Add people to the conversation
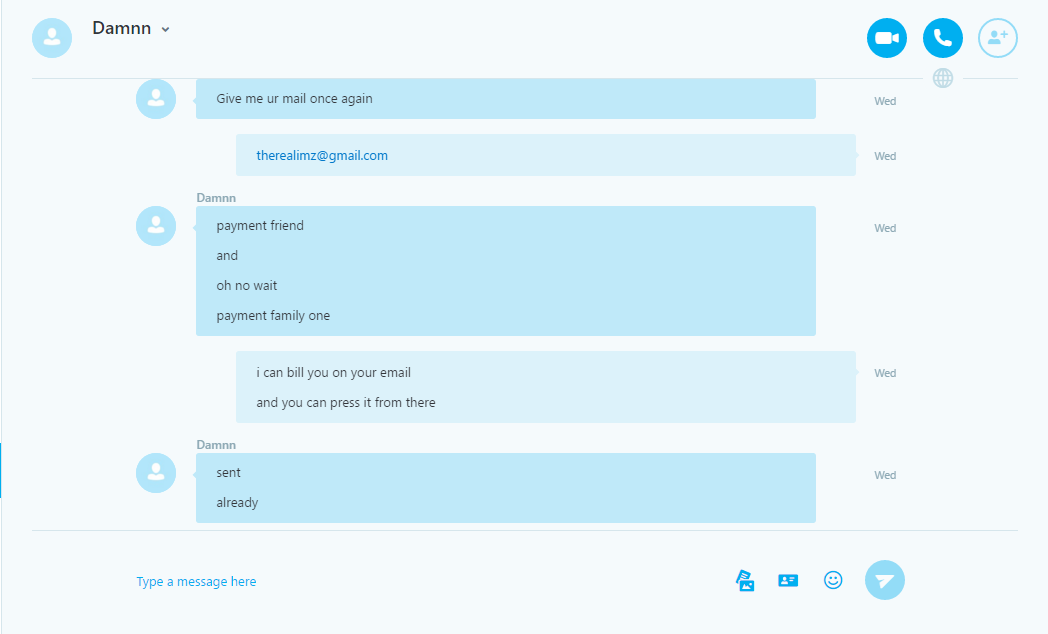Viewport: 1048px width, 634px height. pyautogui.click(x=998, y=38)
